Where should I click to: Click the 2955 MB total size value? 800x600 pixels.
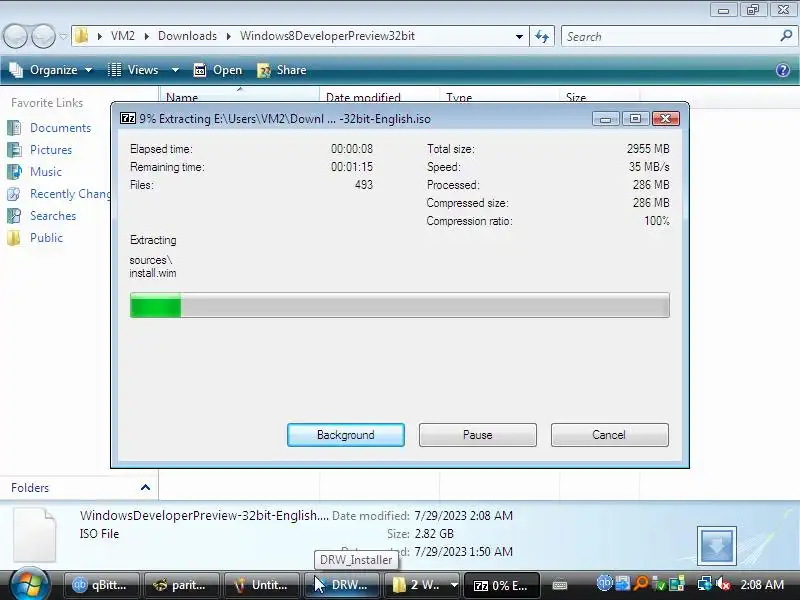tap(648, 149)
